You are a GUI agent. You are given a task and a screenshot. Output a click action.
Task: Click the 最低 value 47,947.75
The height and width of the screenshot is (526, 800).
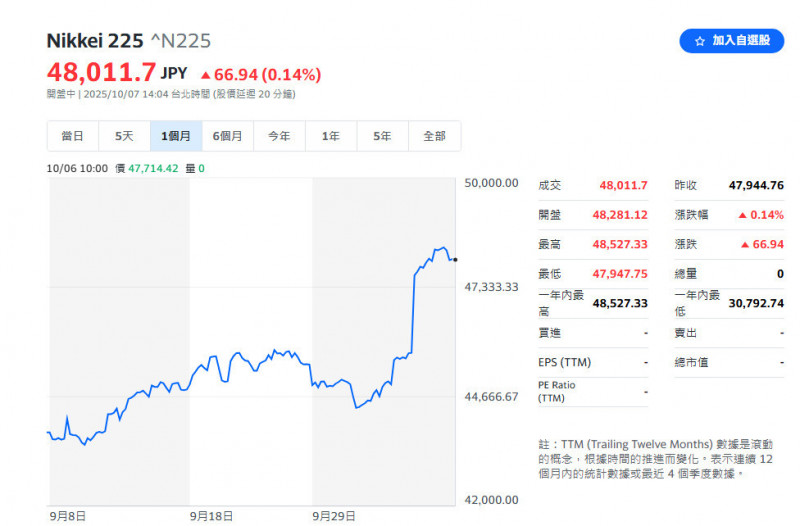pyautogui.click(x=620, y=274)
